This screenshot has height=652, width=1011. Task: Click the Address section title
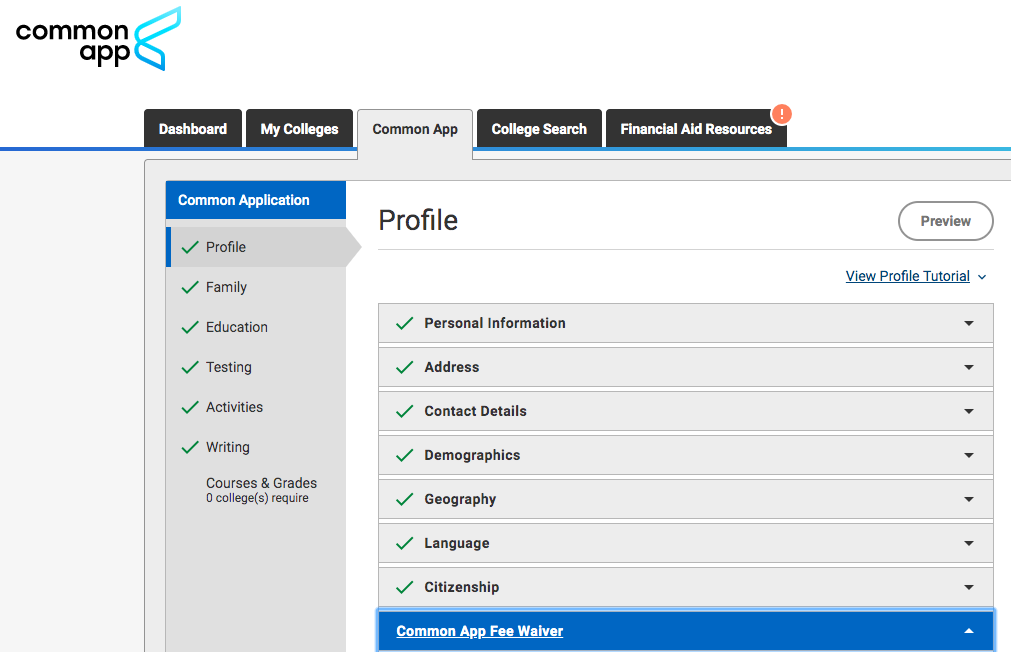[x=451, y=367]
